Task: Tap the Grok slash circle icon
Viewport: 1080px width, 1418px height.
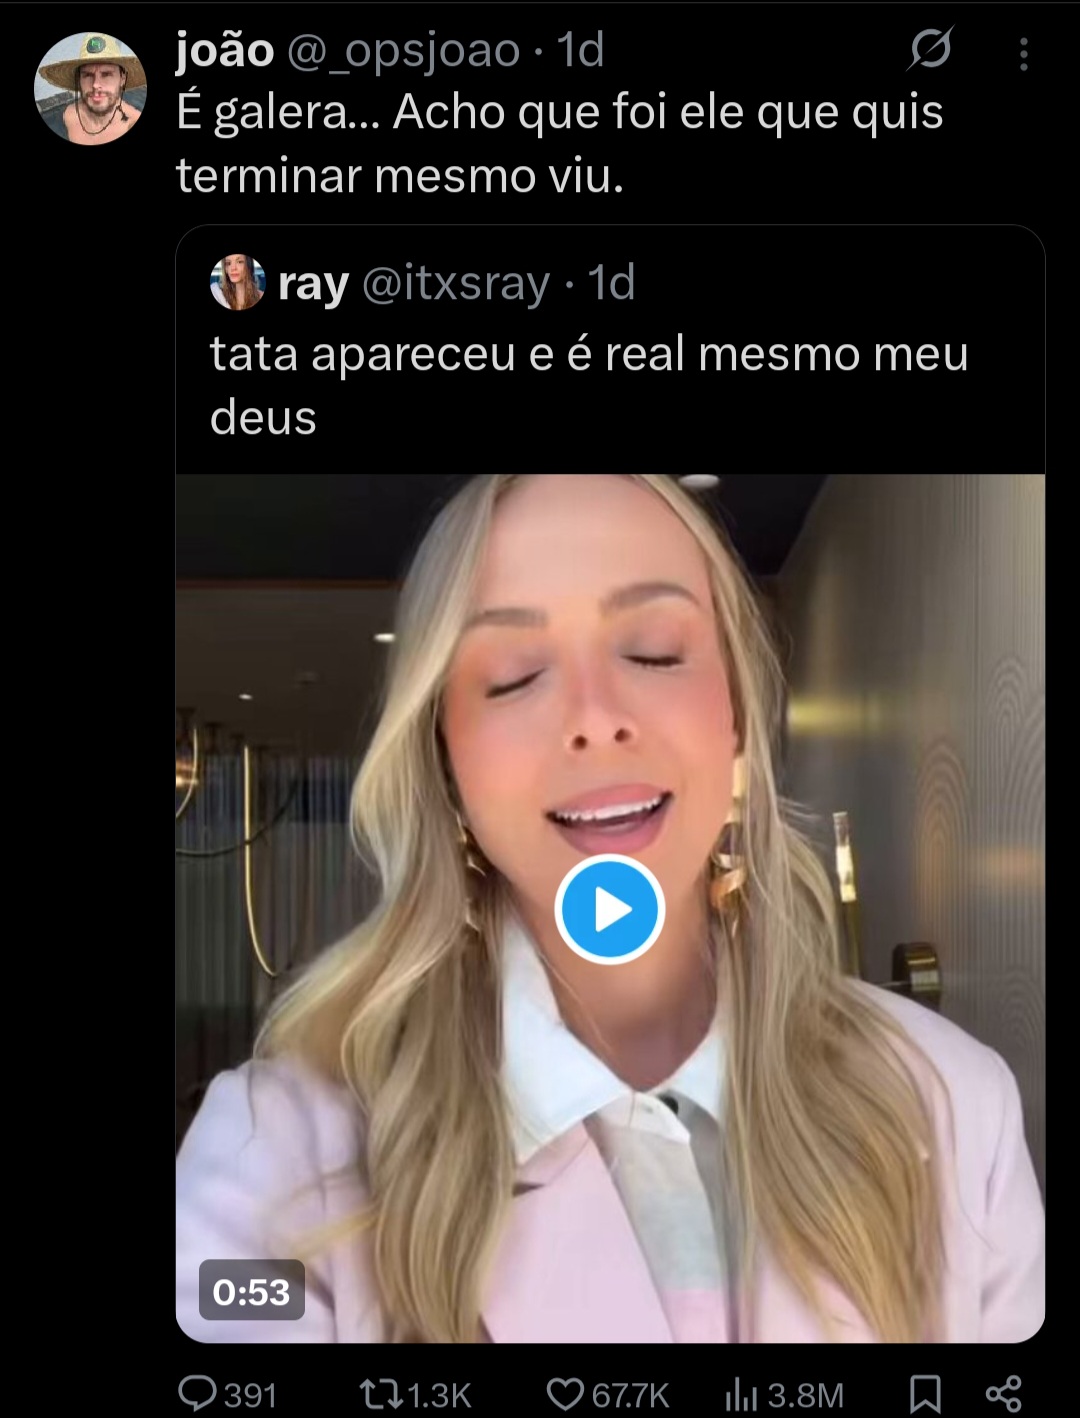Action: (x=930, y=49)
